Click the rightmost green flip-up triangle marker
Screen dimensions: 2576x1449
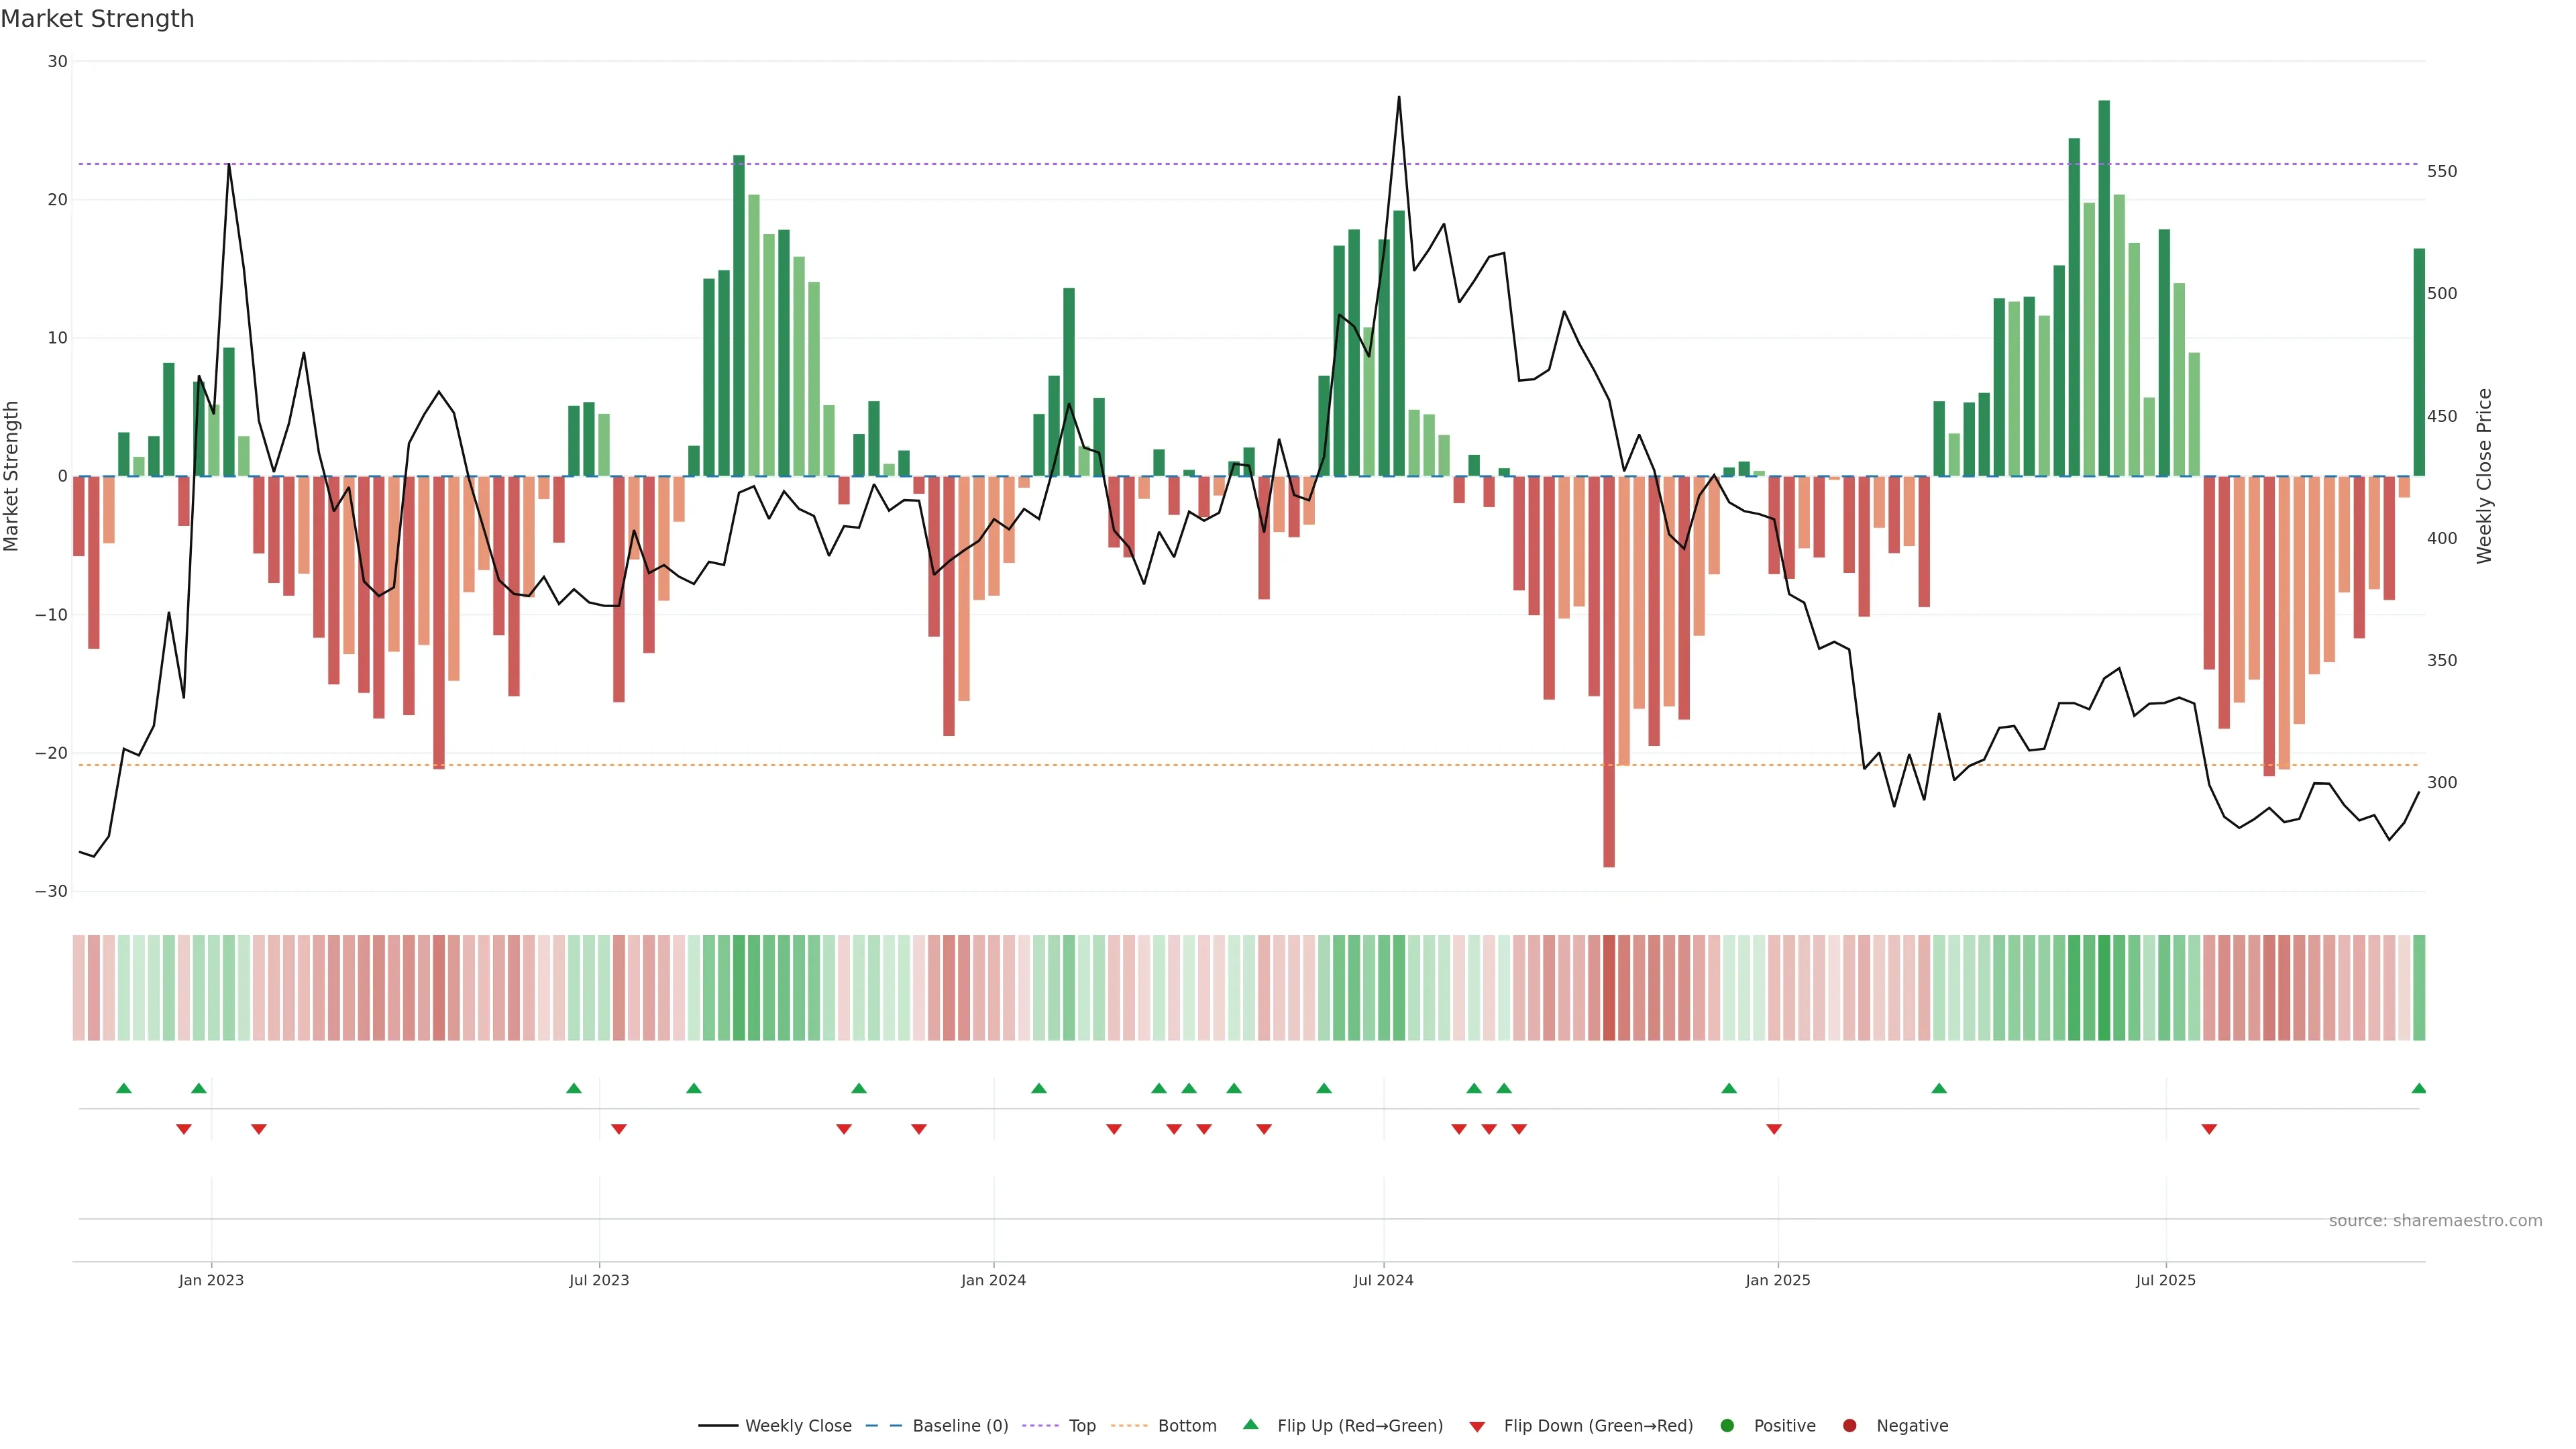click(x=2419, y=1088)
